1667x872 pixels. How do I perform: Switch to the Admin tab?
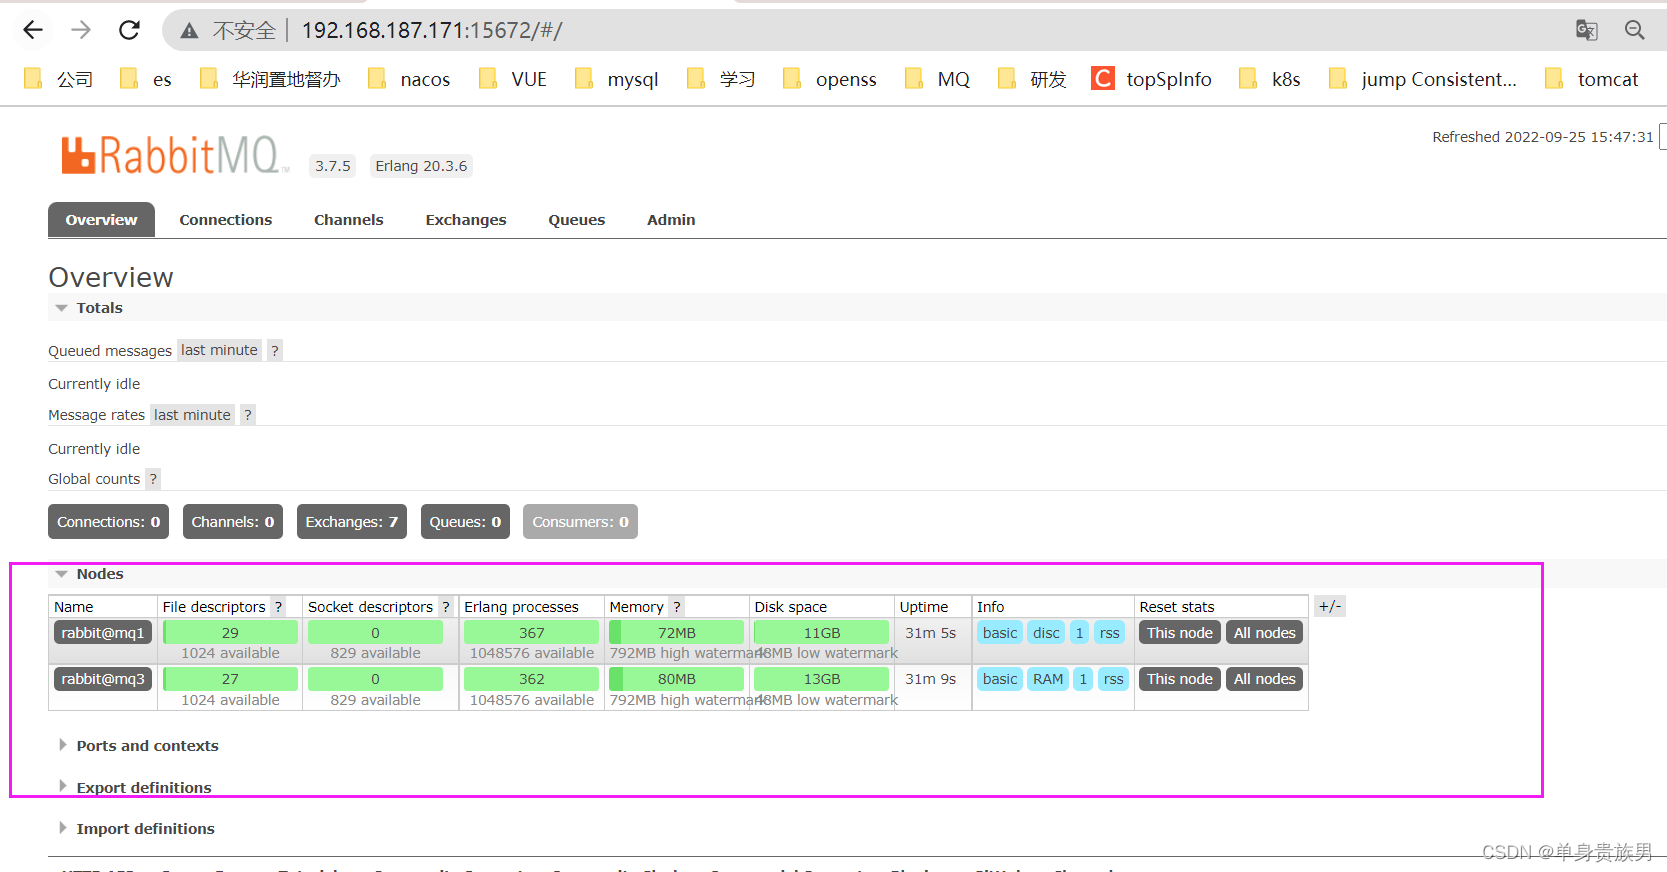671,220
